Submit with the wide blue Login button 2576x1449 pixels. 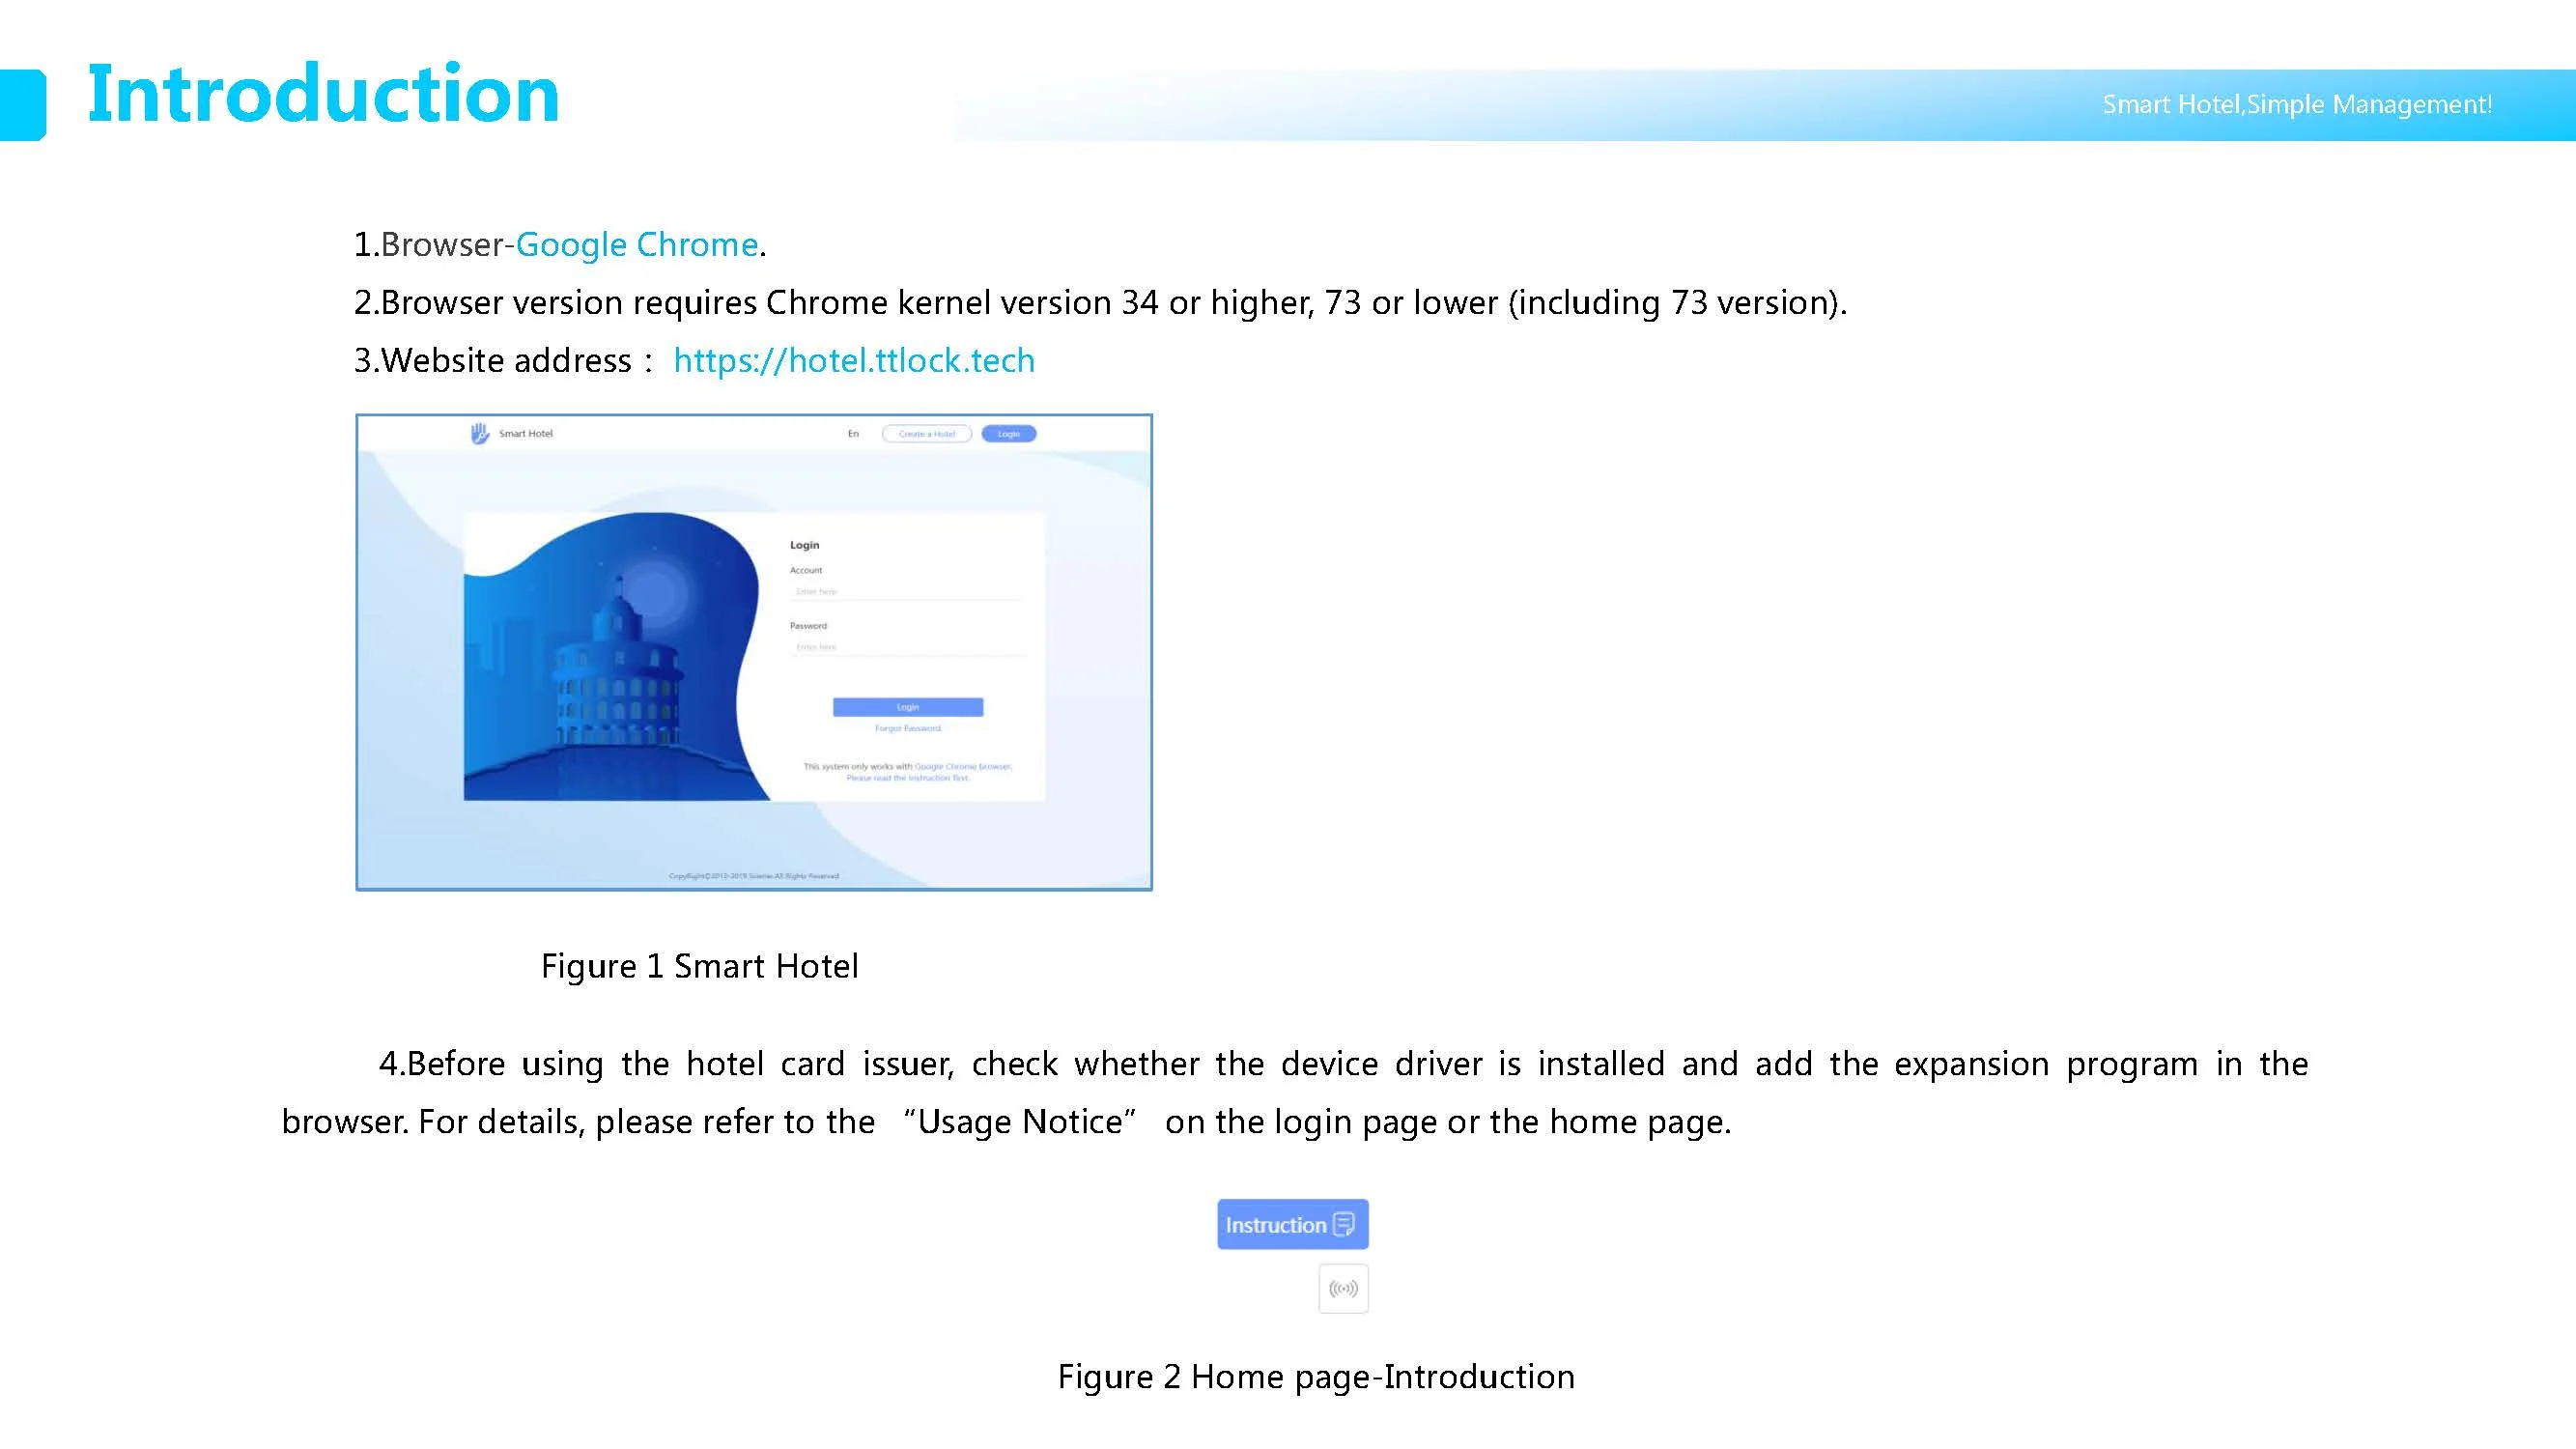pyautogui.click(x=907, y=707)
